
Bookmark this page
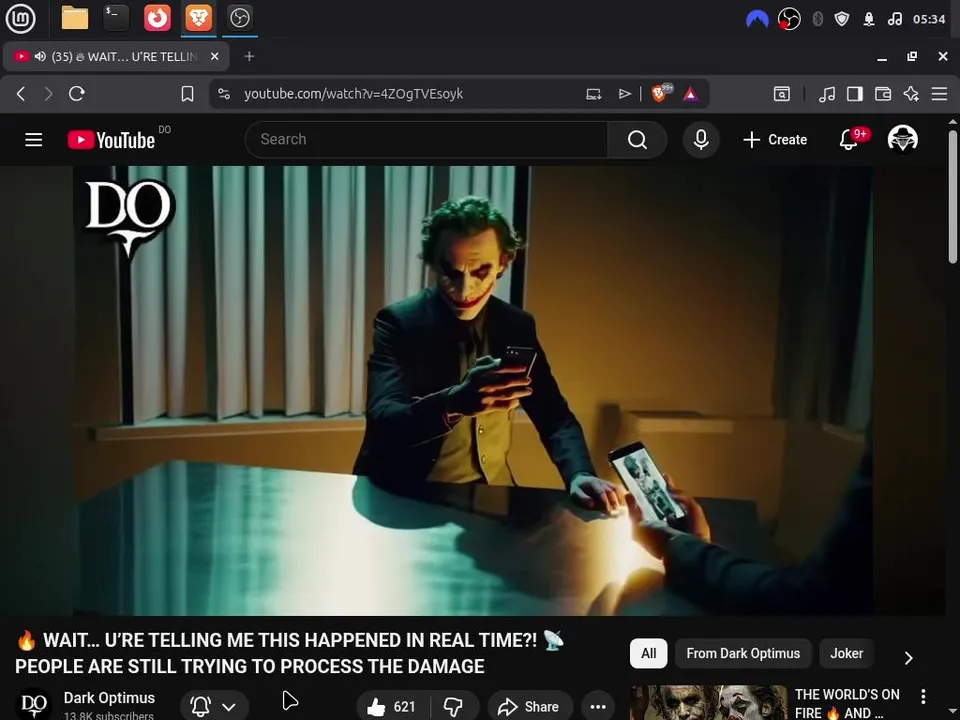click(x=187, y=94)
